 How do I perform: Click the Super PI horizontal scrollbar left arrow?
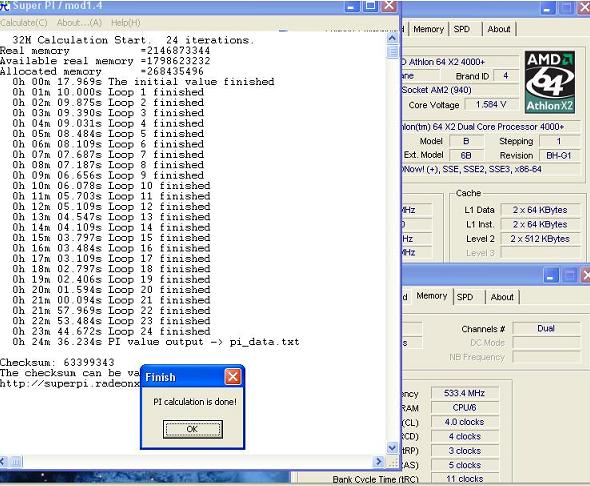(x=3, y=461)
